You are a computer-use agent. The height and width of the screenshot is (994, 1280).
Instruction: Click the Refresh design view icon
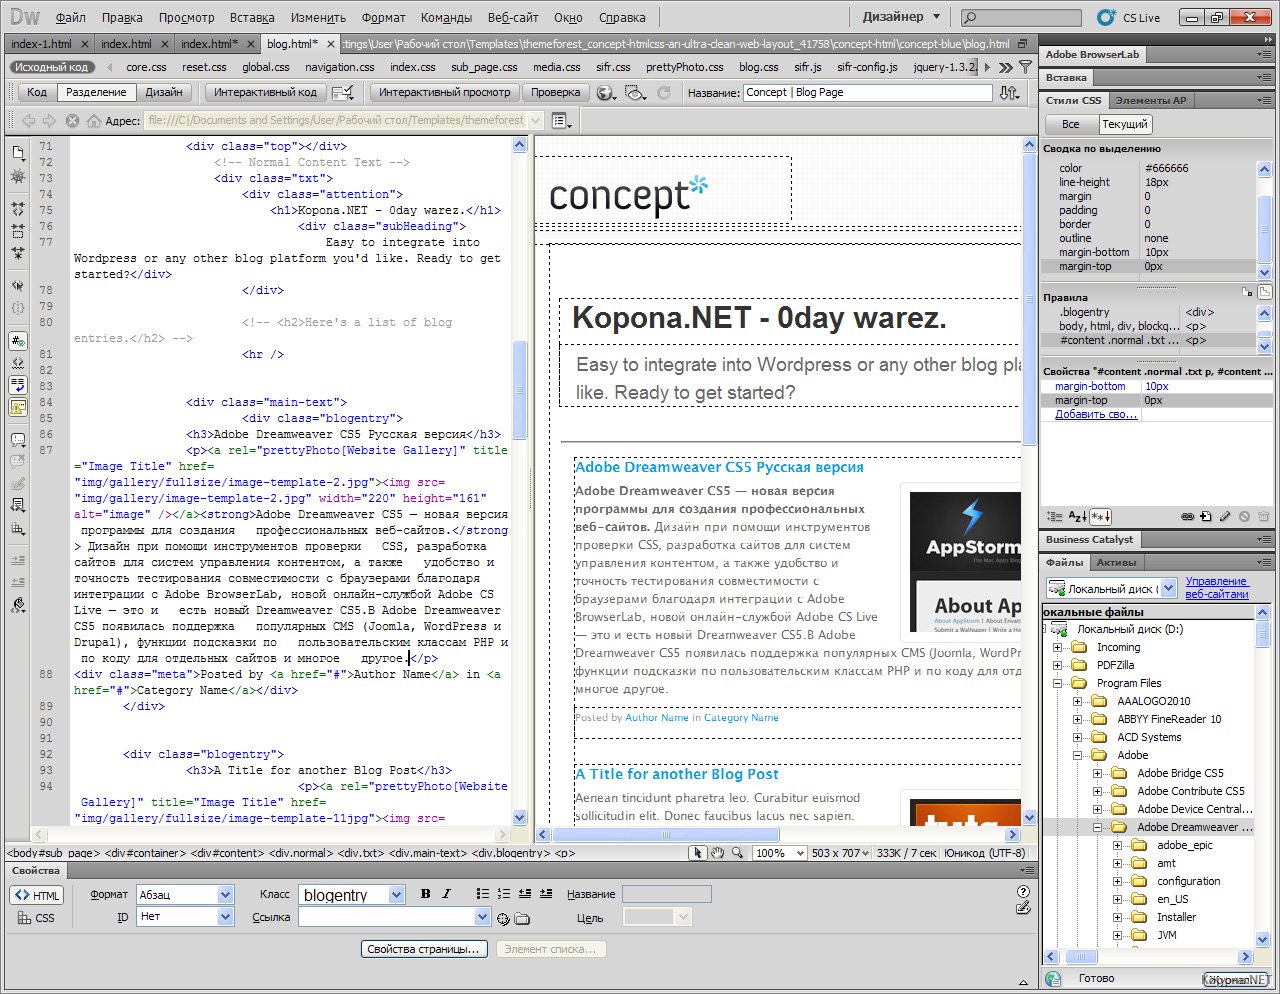[663, 92]
